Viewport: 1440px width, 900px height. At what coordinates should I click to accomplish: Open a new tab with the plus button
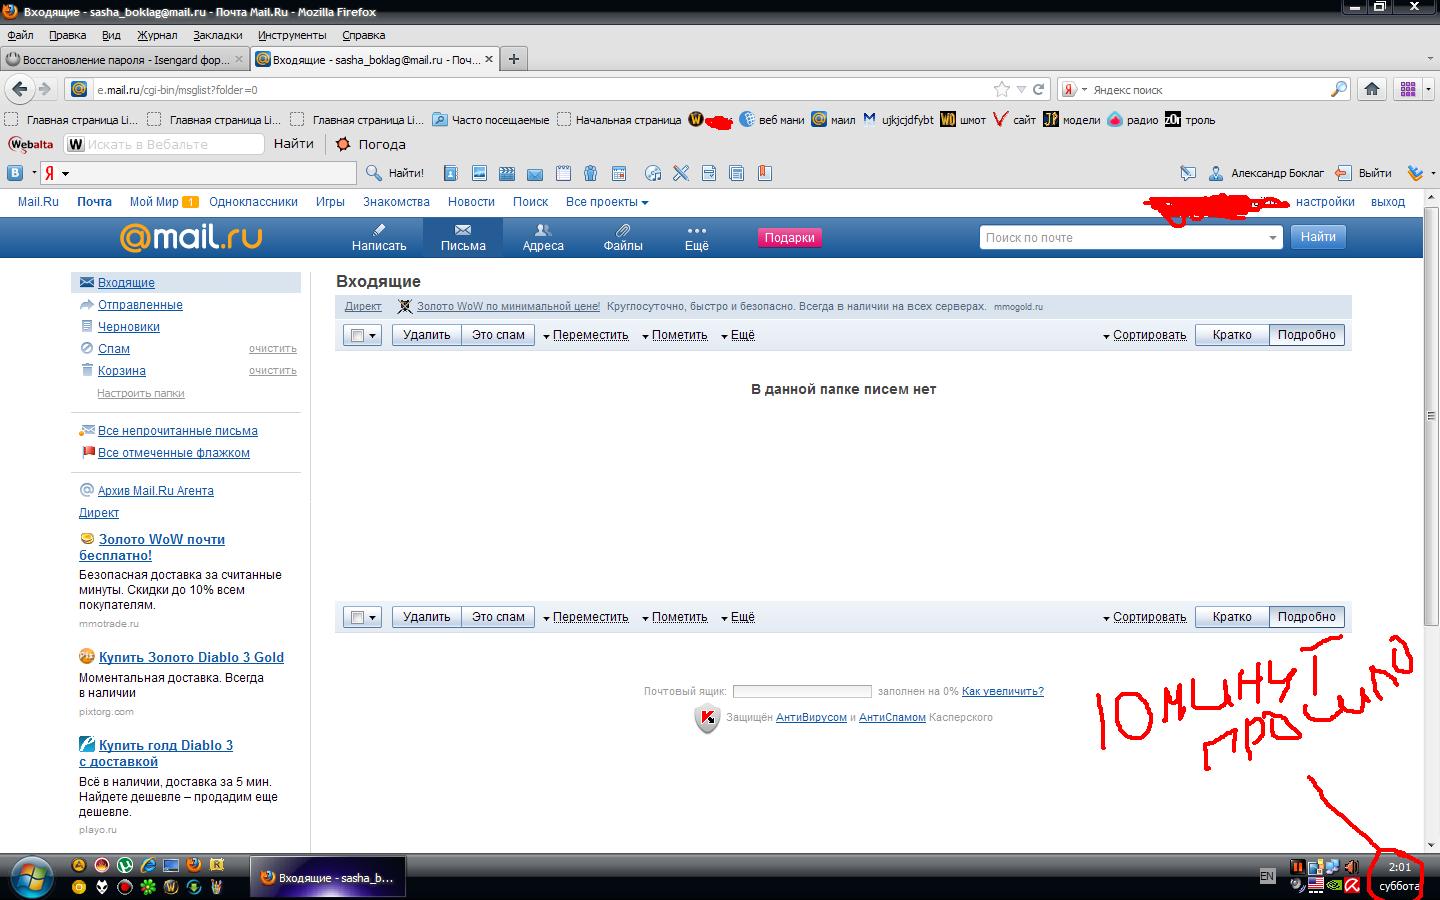point(513,59)
